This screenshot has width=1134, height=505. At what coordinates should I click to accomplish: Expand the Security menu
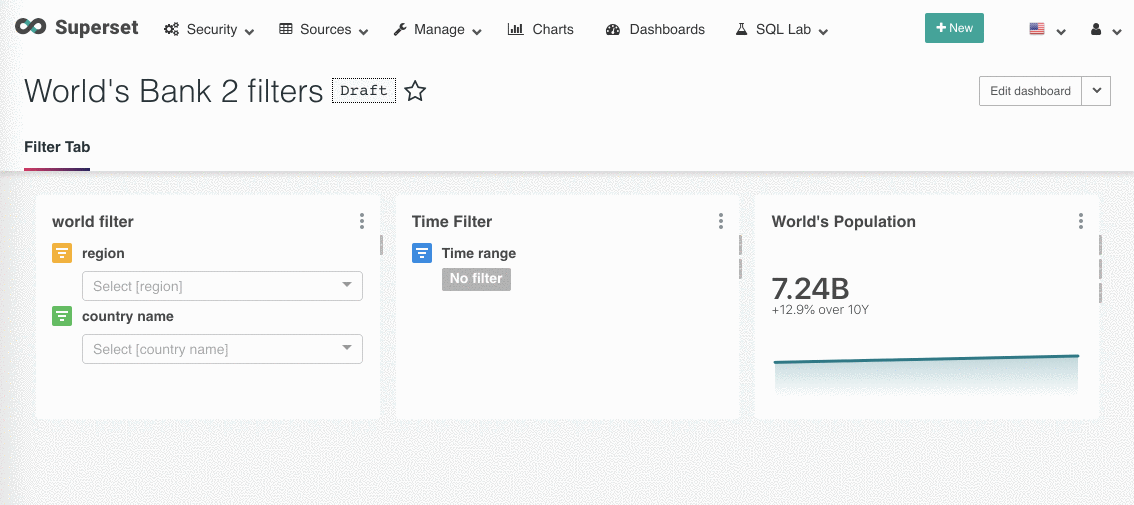coord(250,33)
